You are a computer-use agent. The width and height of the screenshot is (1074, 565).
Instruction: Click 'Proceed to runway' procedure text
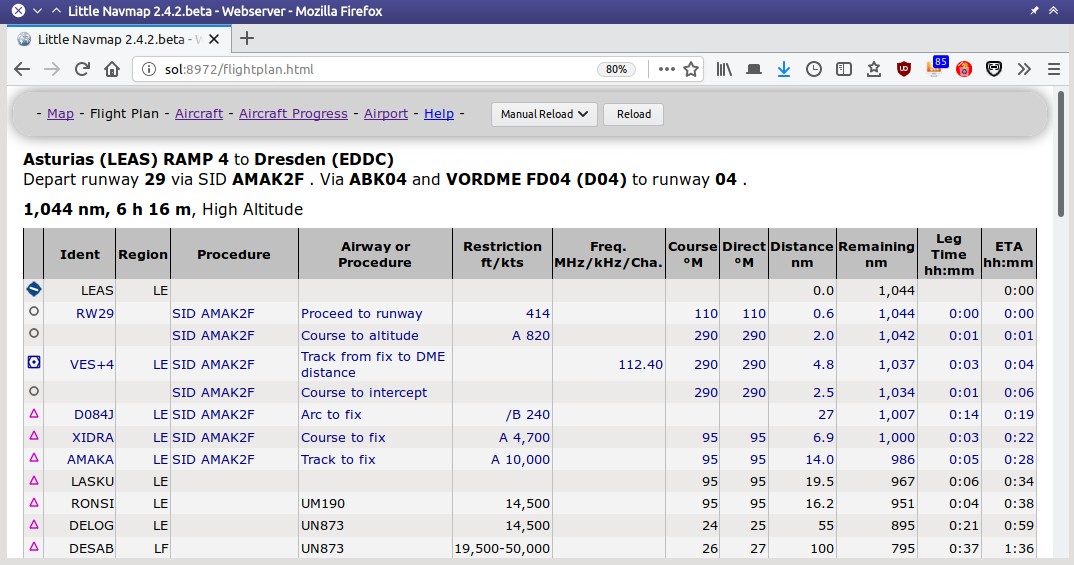362,314
